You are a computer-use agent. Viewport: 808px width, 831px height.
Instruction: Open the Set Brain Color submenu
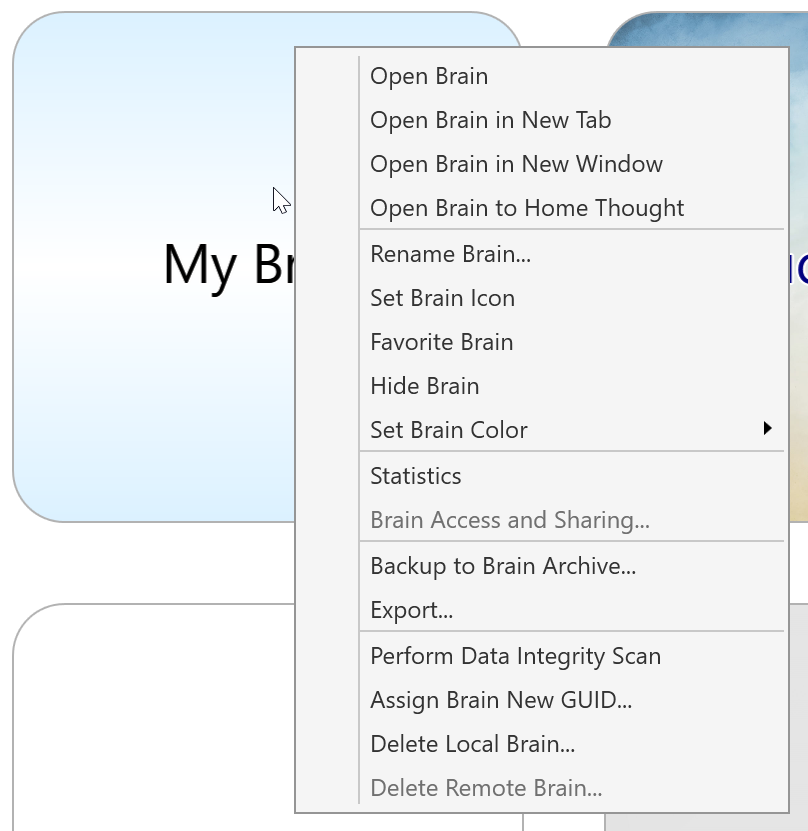pos(449,431)
